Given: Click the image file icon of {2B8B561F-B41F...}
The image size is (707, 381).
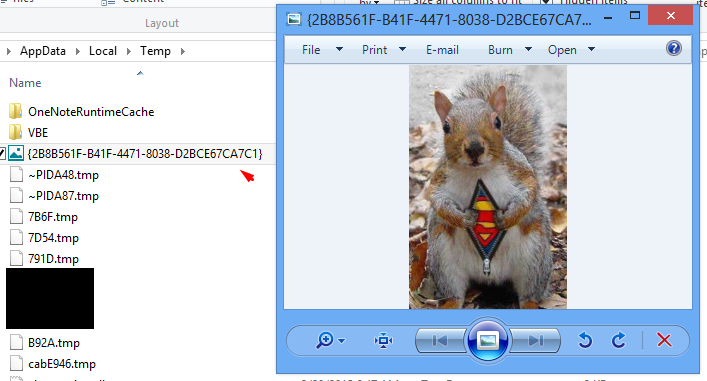Looking at the screenshot, I should (x=16, y=153).
